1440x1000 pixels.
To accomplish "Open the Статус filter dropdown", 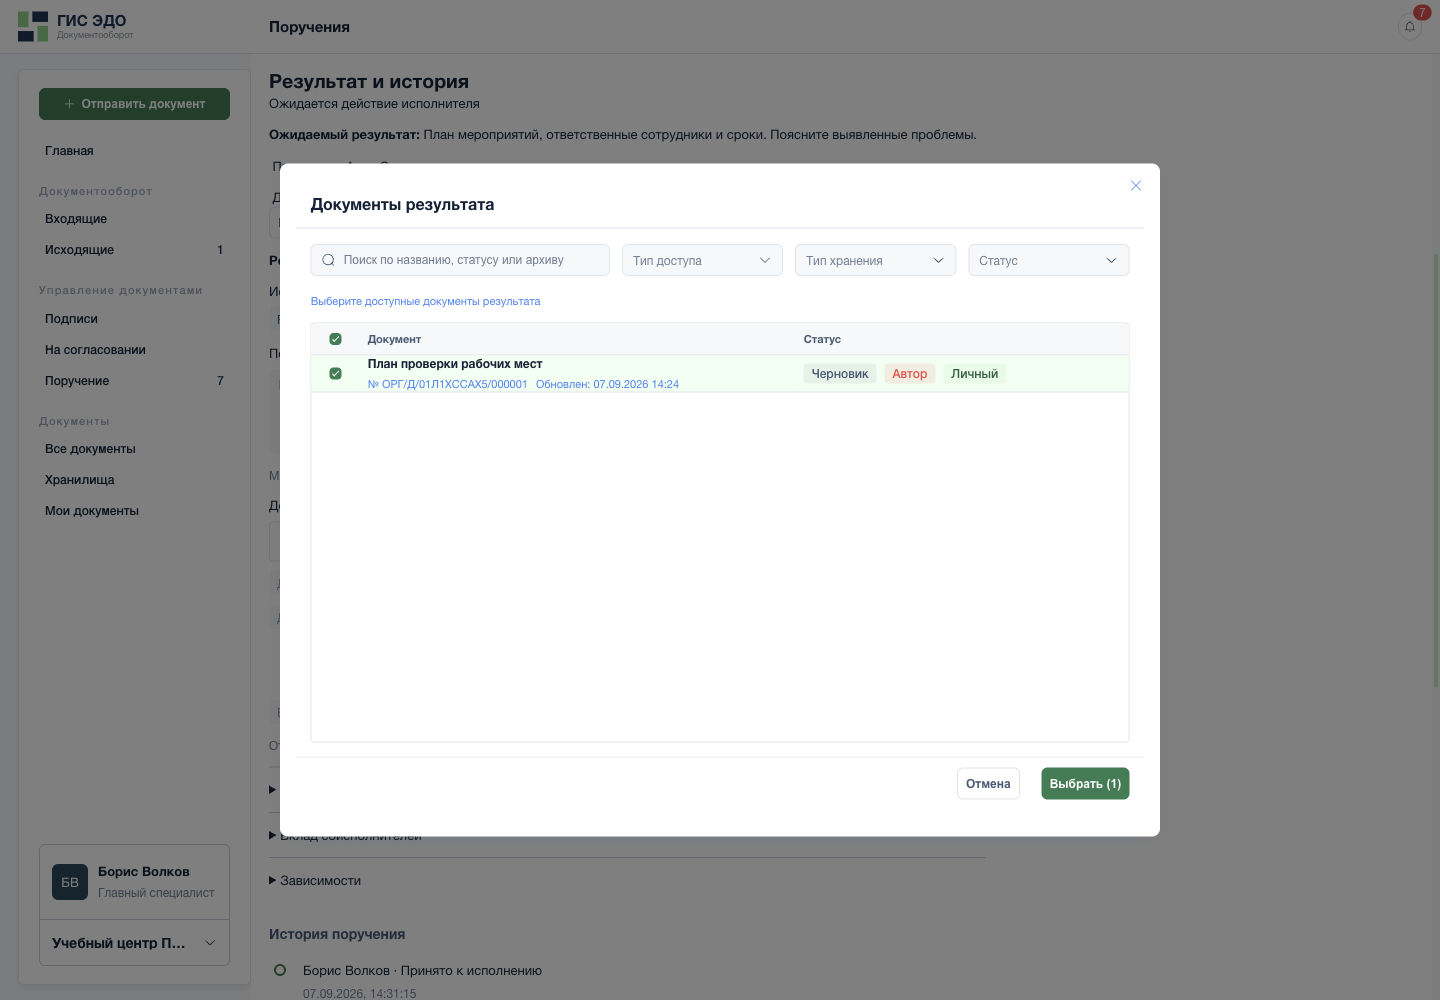I will [1048, 260].
